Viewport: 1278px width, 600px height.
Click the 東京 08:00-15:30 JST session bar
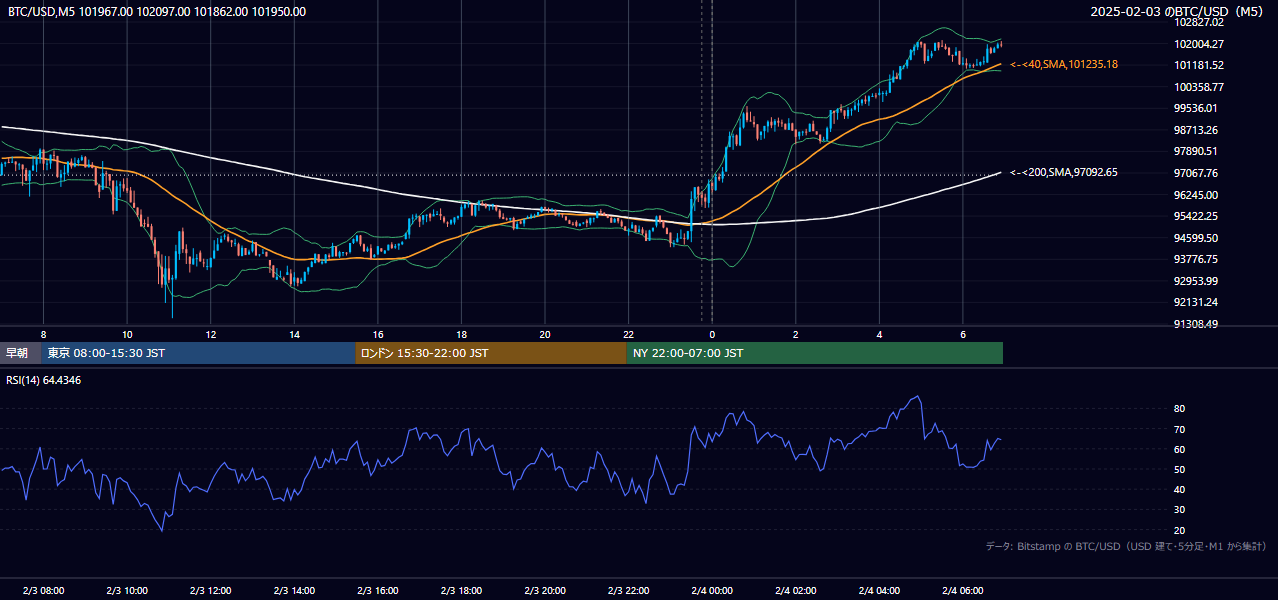(x=198, y=353)
